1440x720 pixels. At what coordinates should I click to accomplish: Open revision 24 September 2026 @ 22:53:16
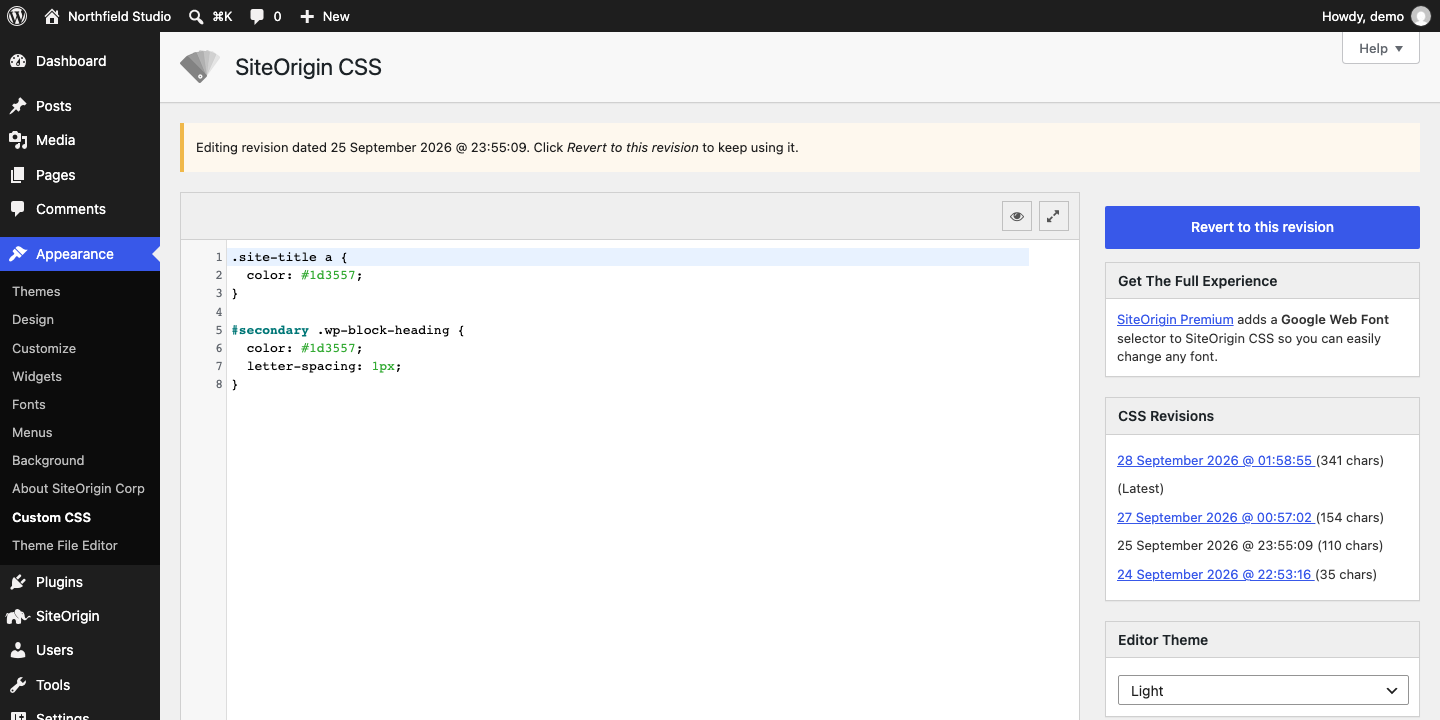click(x=1215, y=574)
